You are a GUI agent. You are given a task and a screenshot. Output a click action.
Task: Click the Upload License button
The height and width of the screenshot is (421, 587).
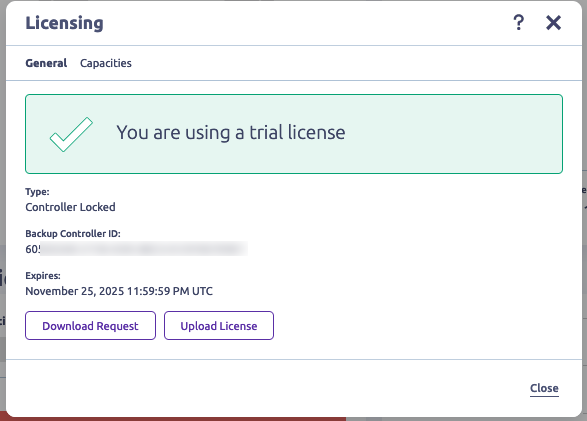click(219, 326)
